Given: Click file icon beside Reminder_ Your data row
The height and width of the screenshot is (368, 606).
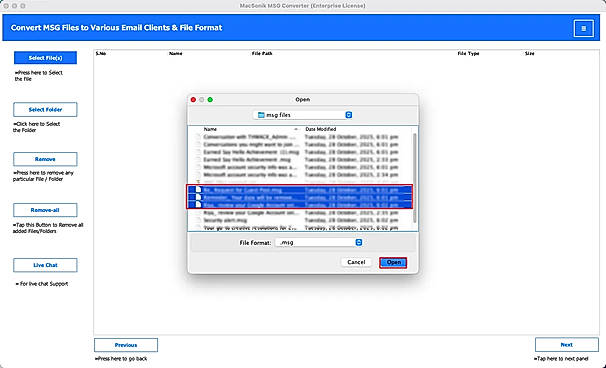Looking at the screenshot, I should pyautogui.click(x=198, y=197).
